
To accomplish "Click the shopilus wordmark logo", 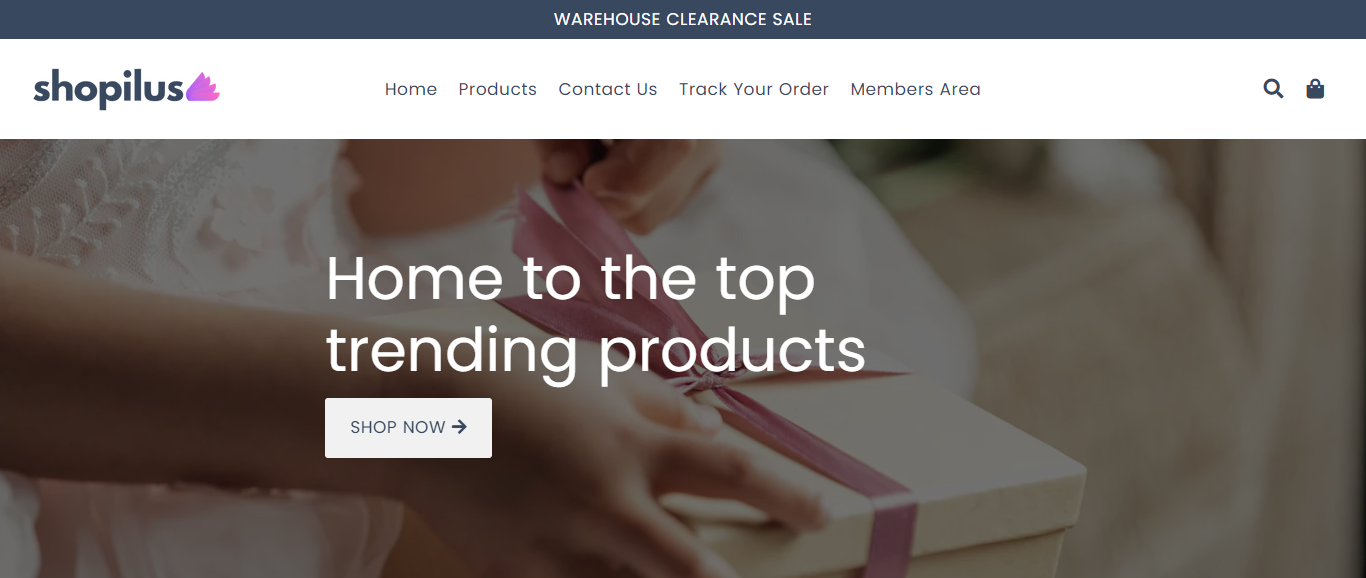I will coord(109,90).
